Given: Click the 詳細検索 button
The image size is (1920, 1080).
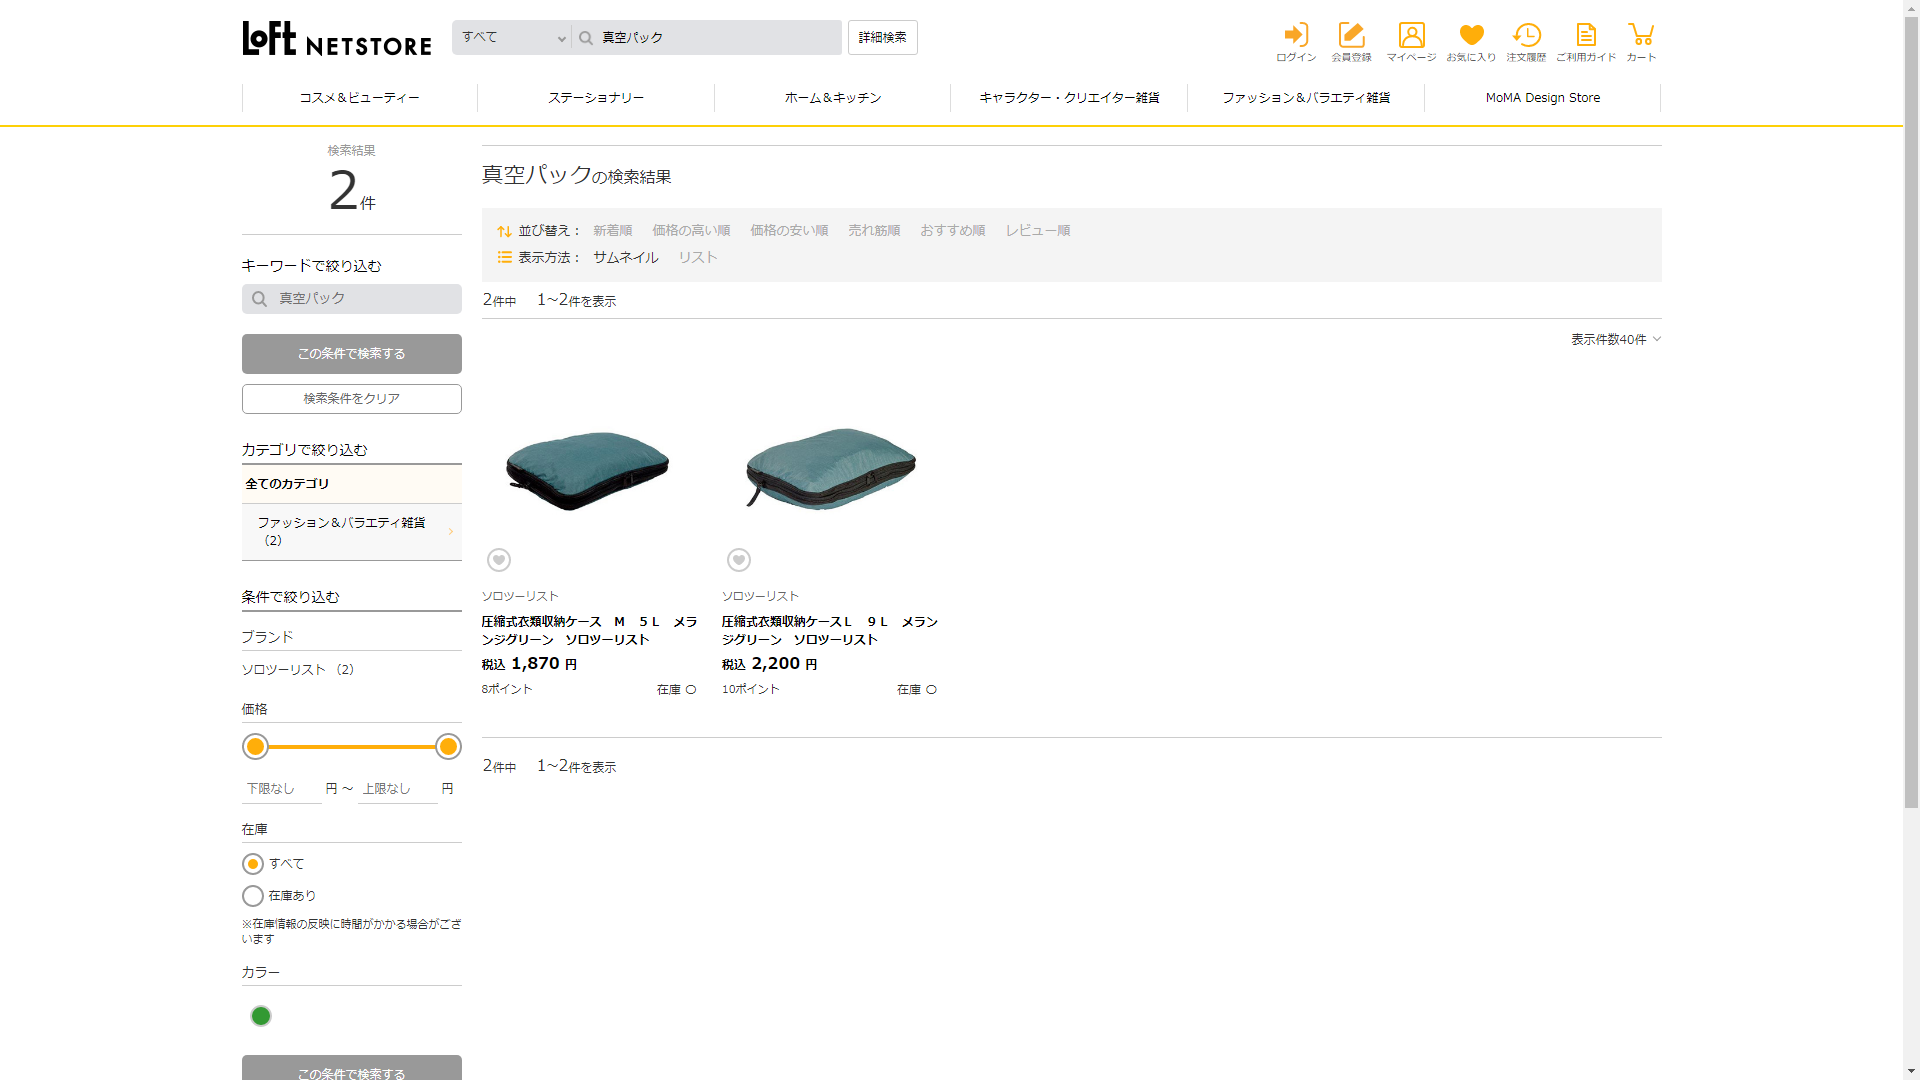Looking at the screenshot, I should 882,38.
